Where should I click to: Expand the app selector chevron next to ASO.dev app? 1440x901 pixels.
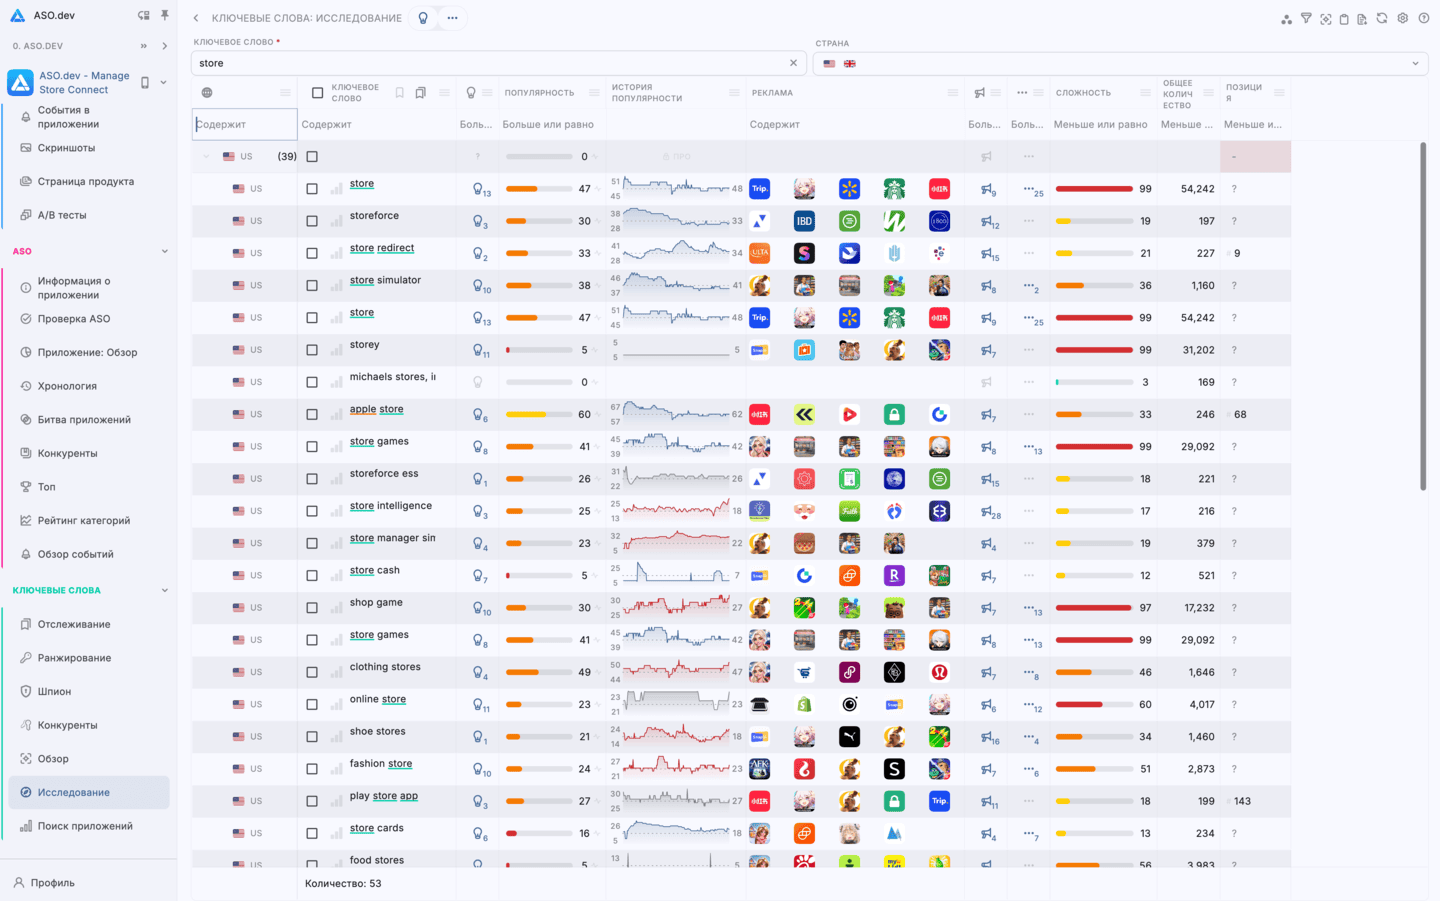click(164, 82)
